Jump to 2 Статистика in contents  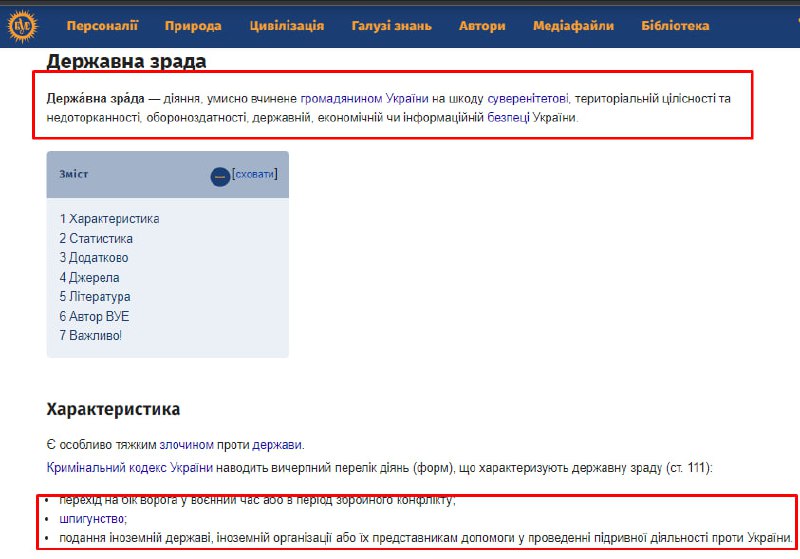point(96,238)
